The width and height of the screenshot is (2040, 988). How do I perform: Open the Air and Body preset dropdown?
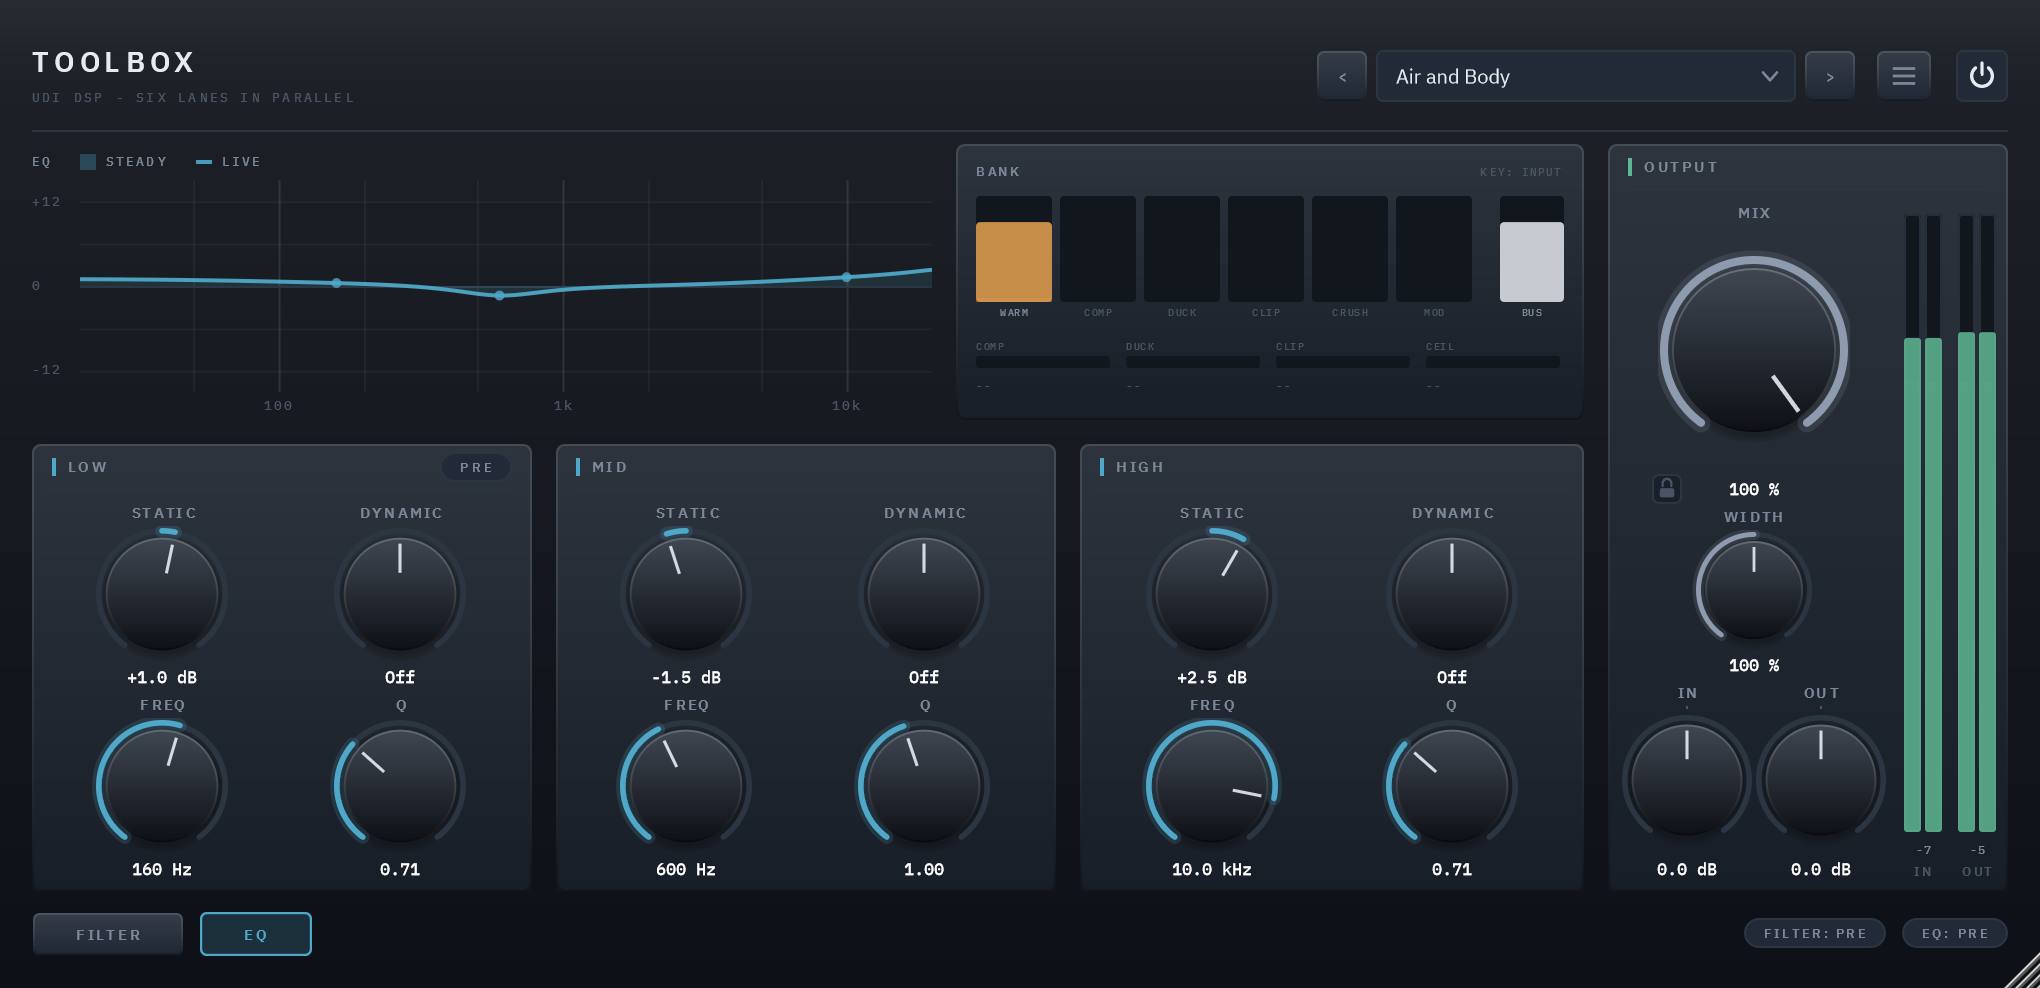click(1586, 76)
